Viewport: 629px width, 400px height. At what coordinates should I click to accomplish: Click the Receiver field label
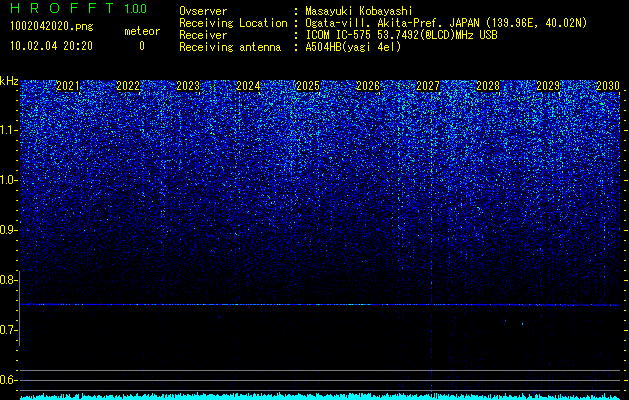click(x=203, y=35)
